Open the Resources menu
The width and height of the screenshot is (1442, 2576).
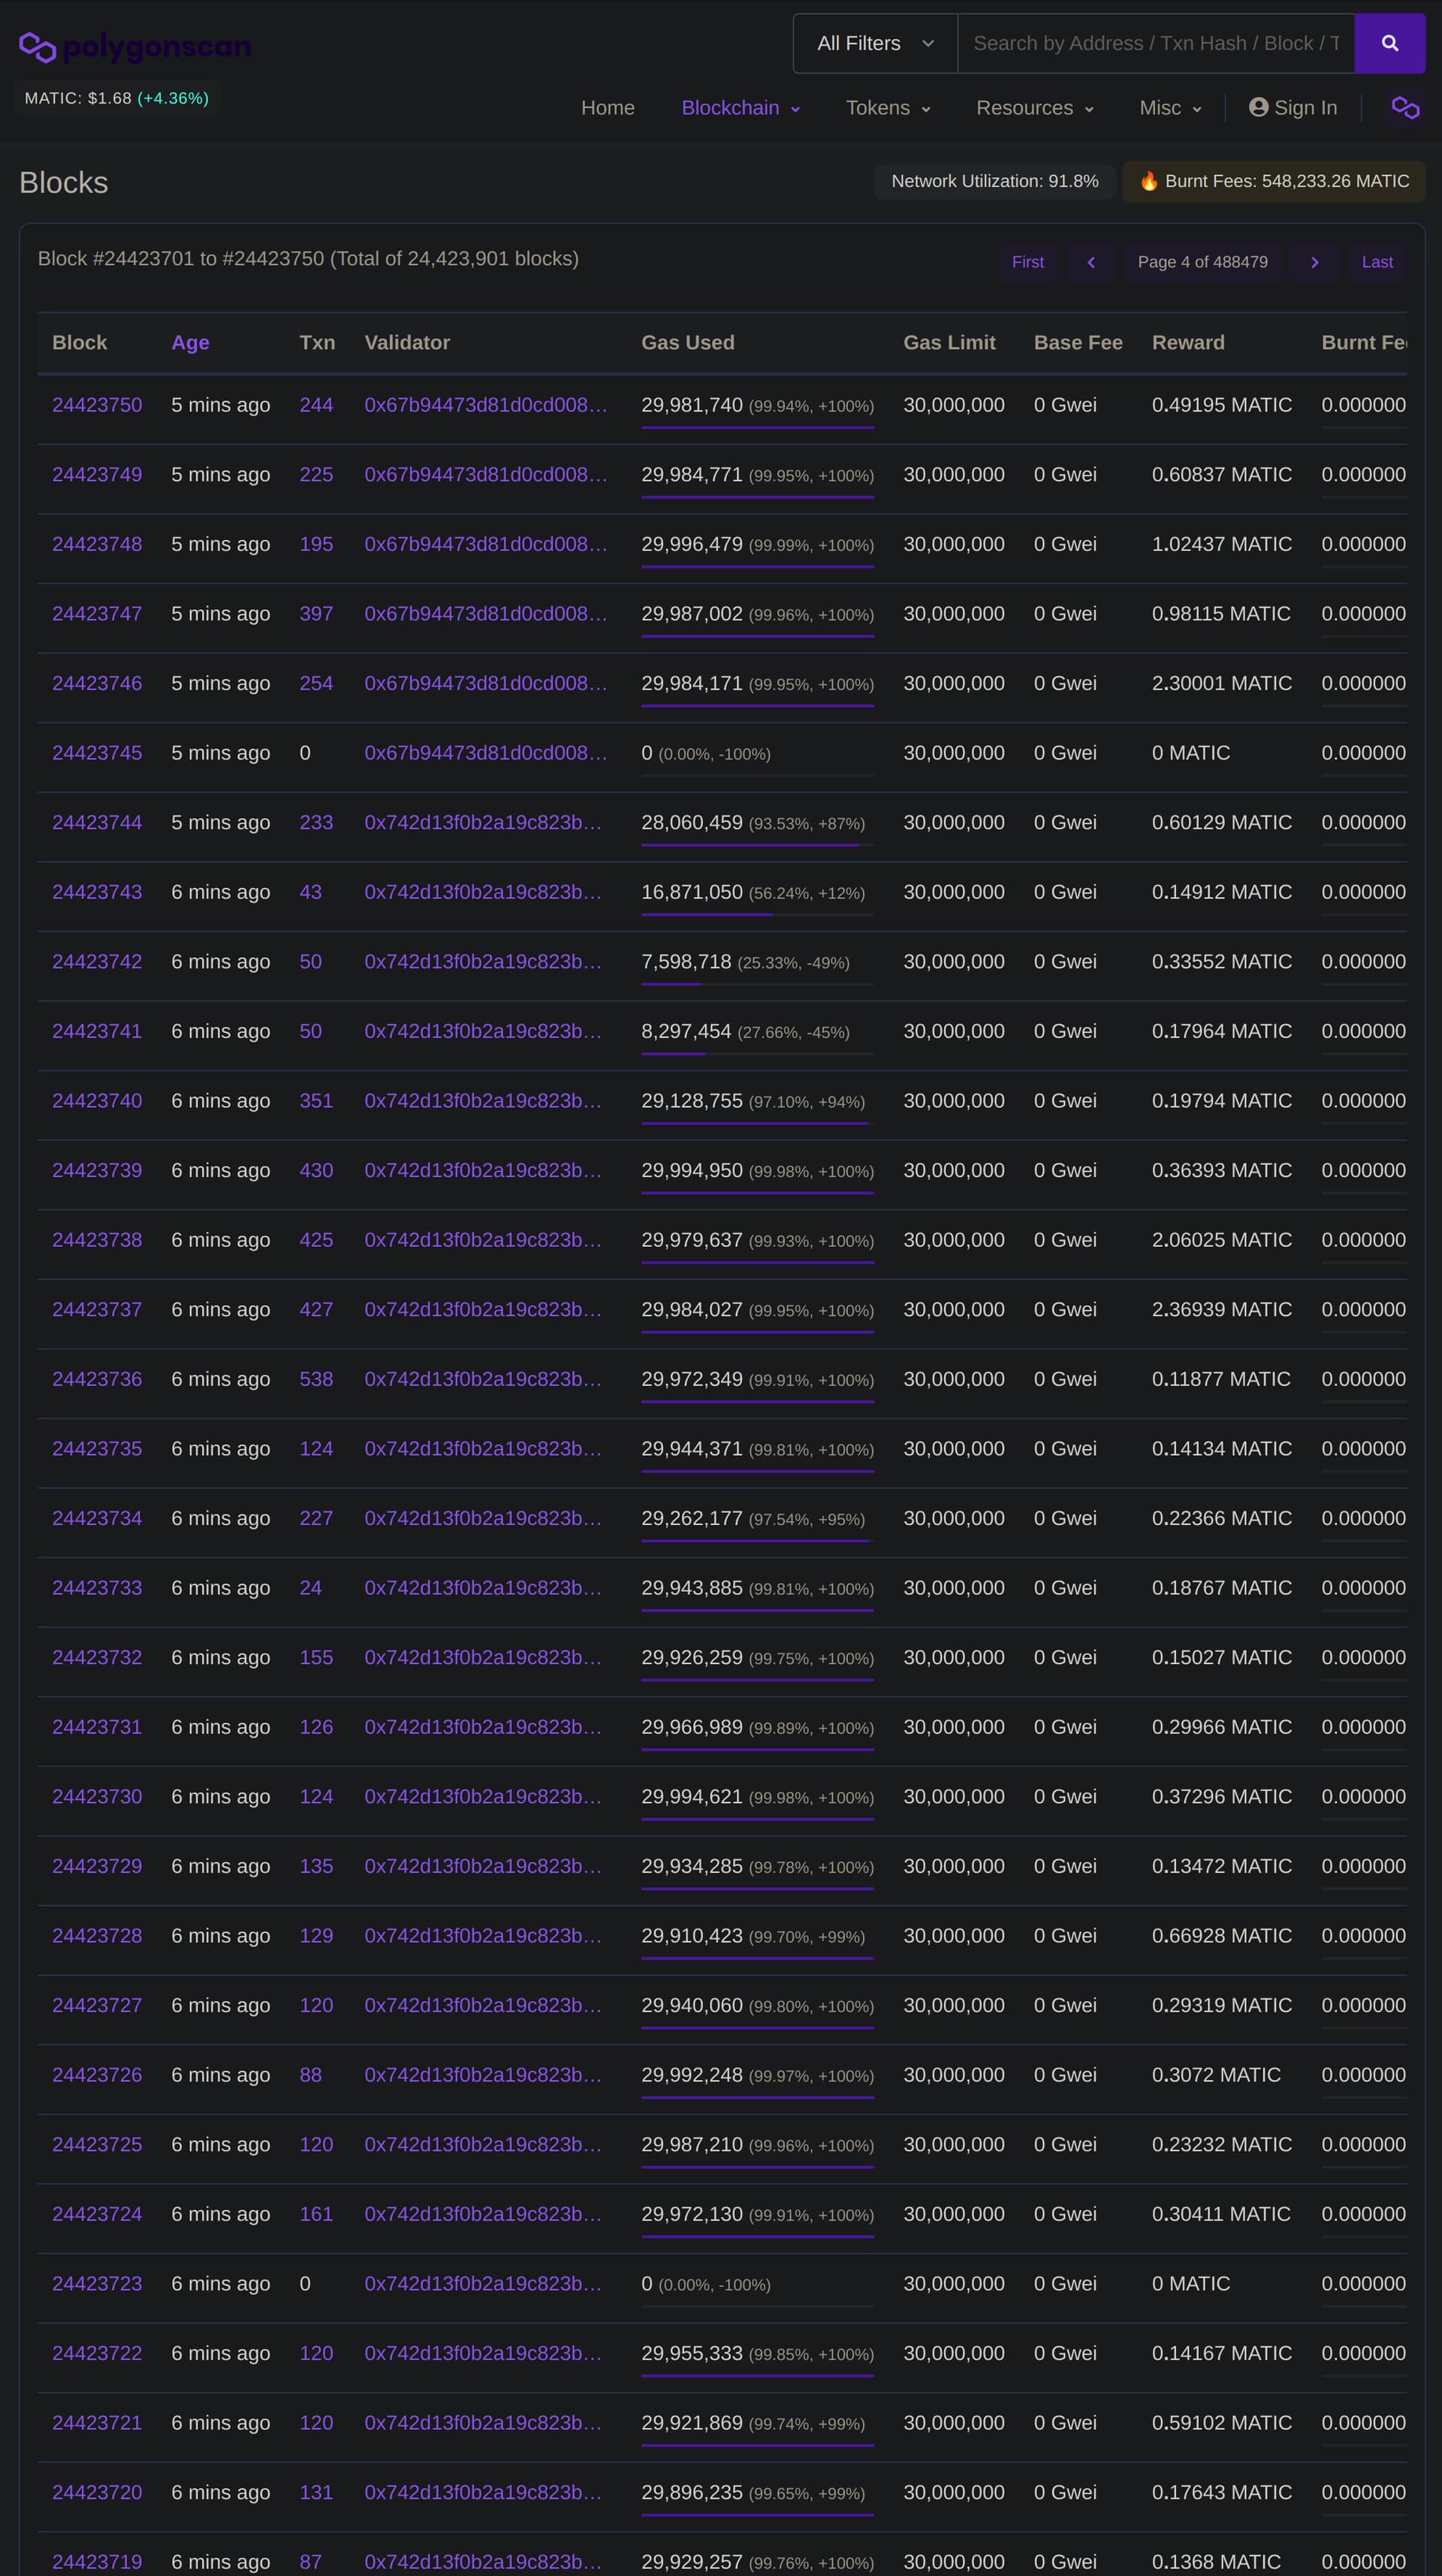point(1034,108)
